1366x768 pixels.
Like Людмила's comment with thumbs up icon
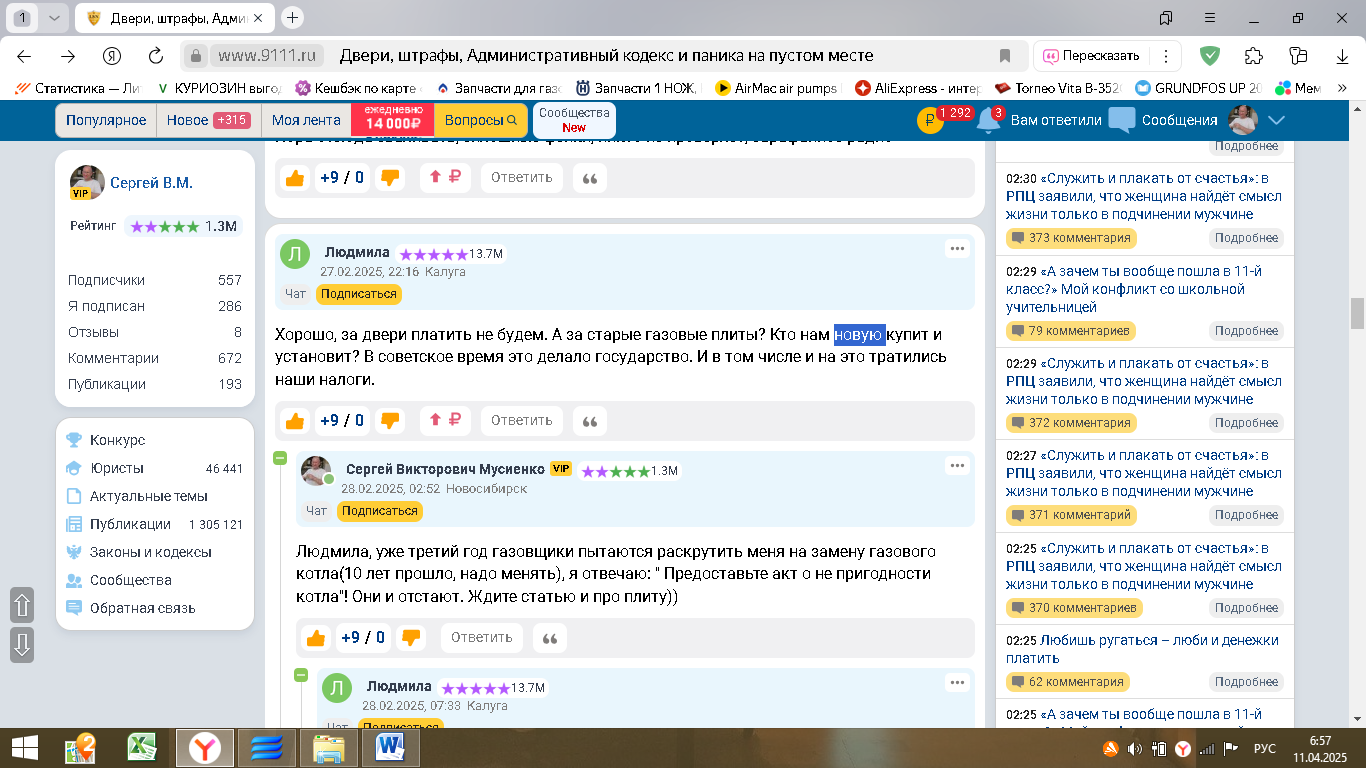pyautogui.click(x=293, y=420)
